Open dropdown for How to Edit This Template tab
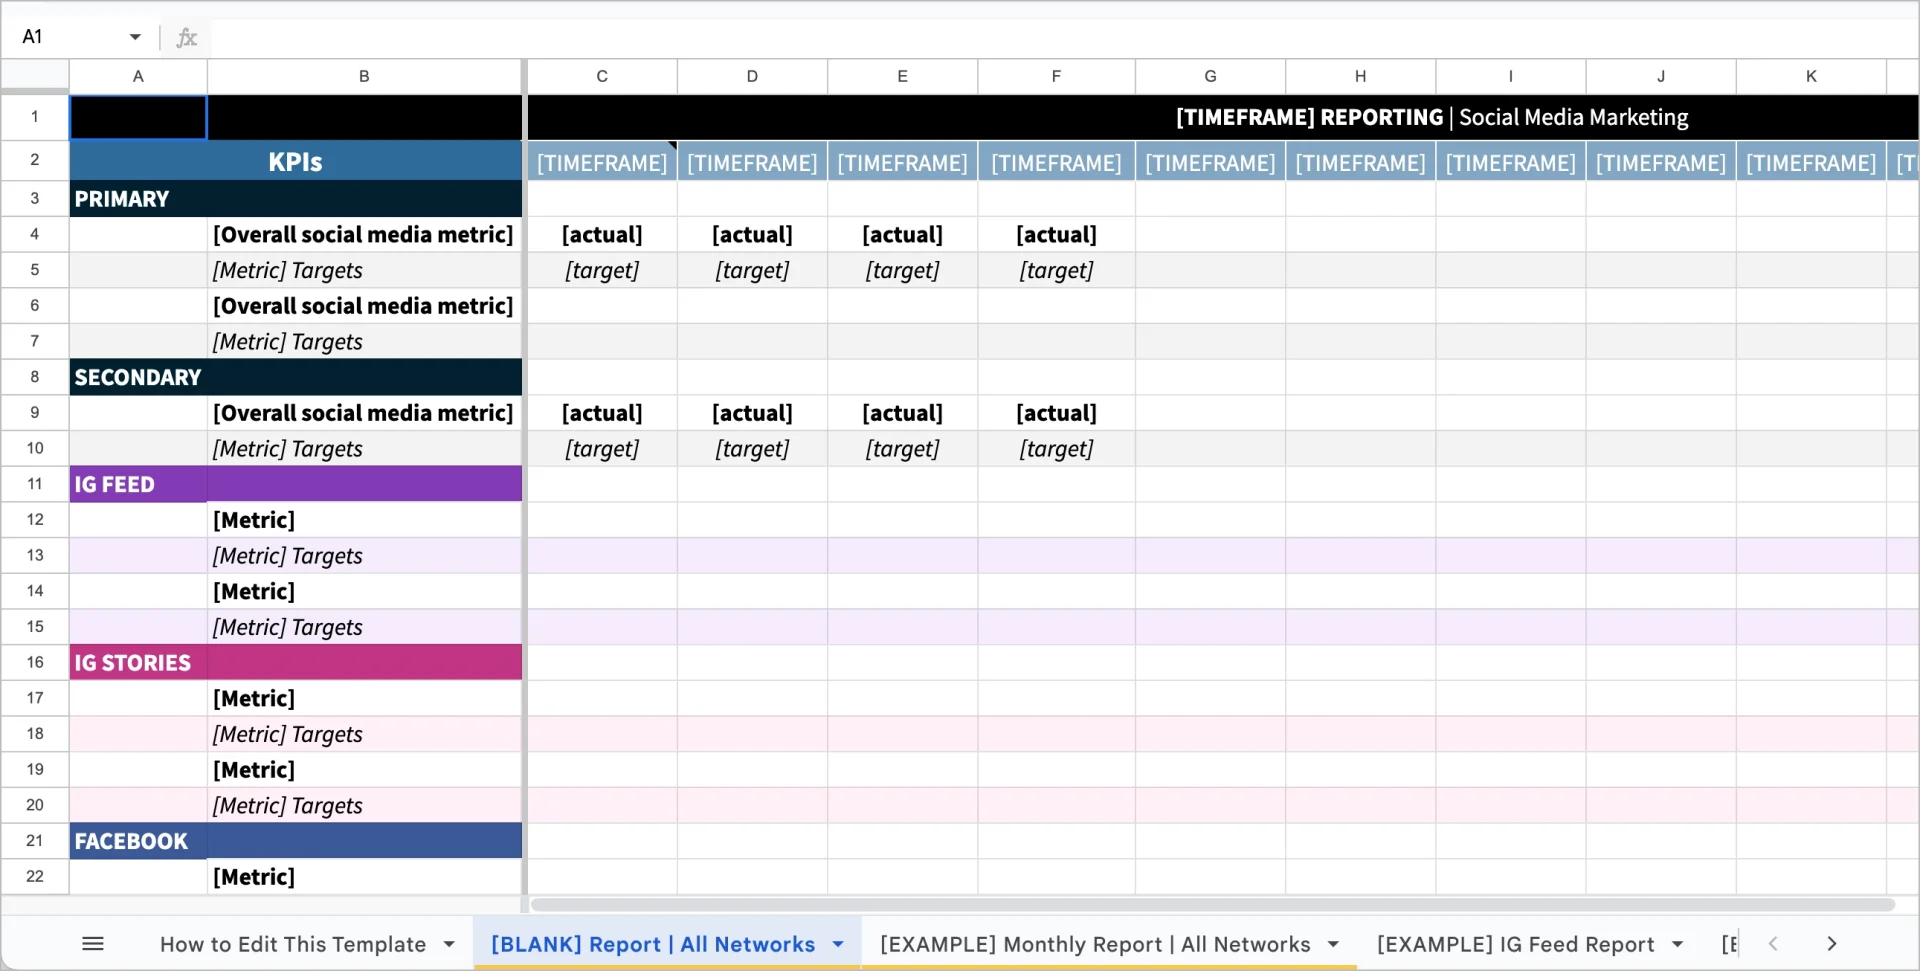The width and height of the screenshot is (1920, 971). pos(449,944)
